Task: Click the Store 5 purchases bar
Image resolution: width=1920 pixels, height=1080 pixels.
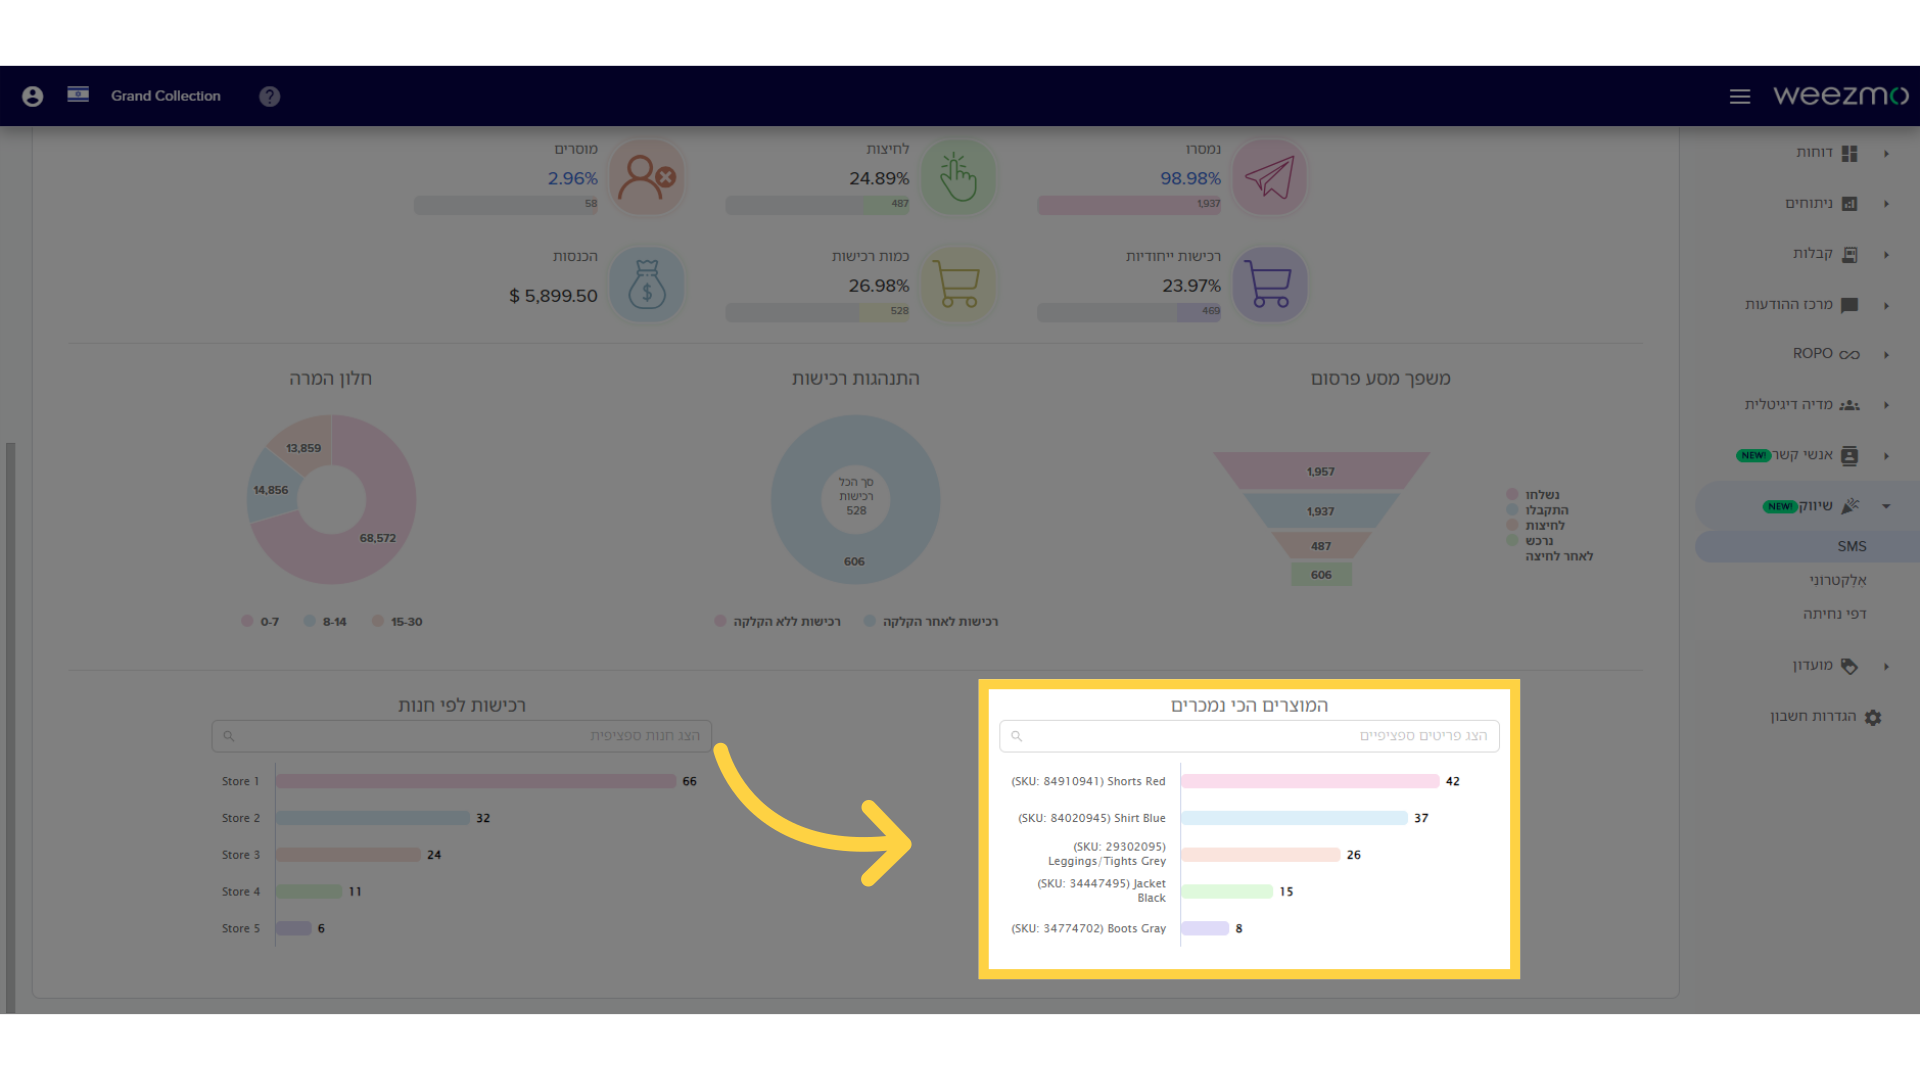Action: (294, 928)
